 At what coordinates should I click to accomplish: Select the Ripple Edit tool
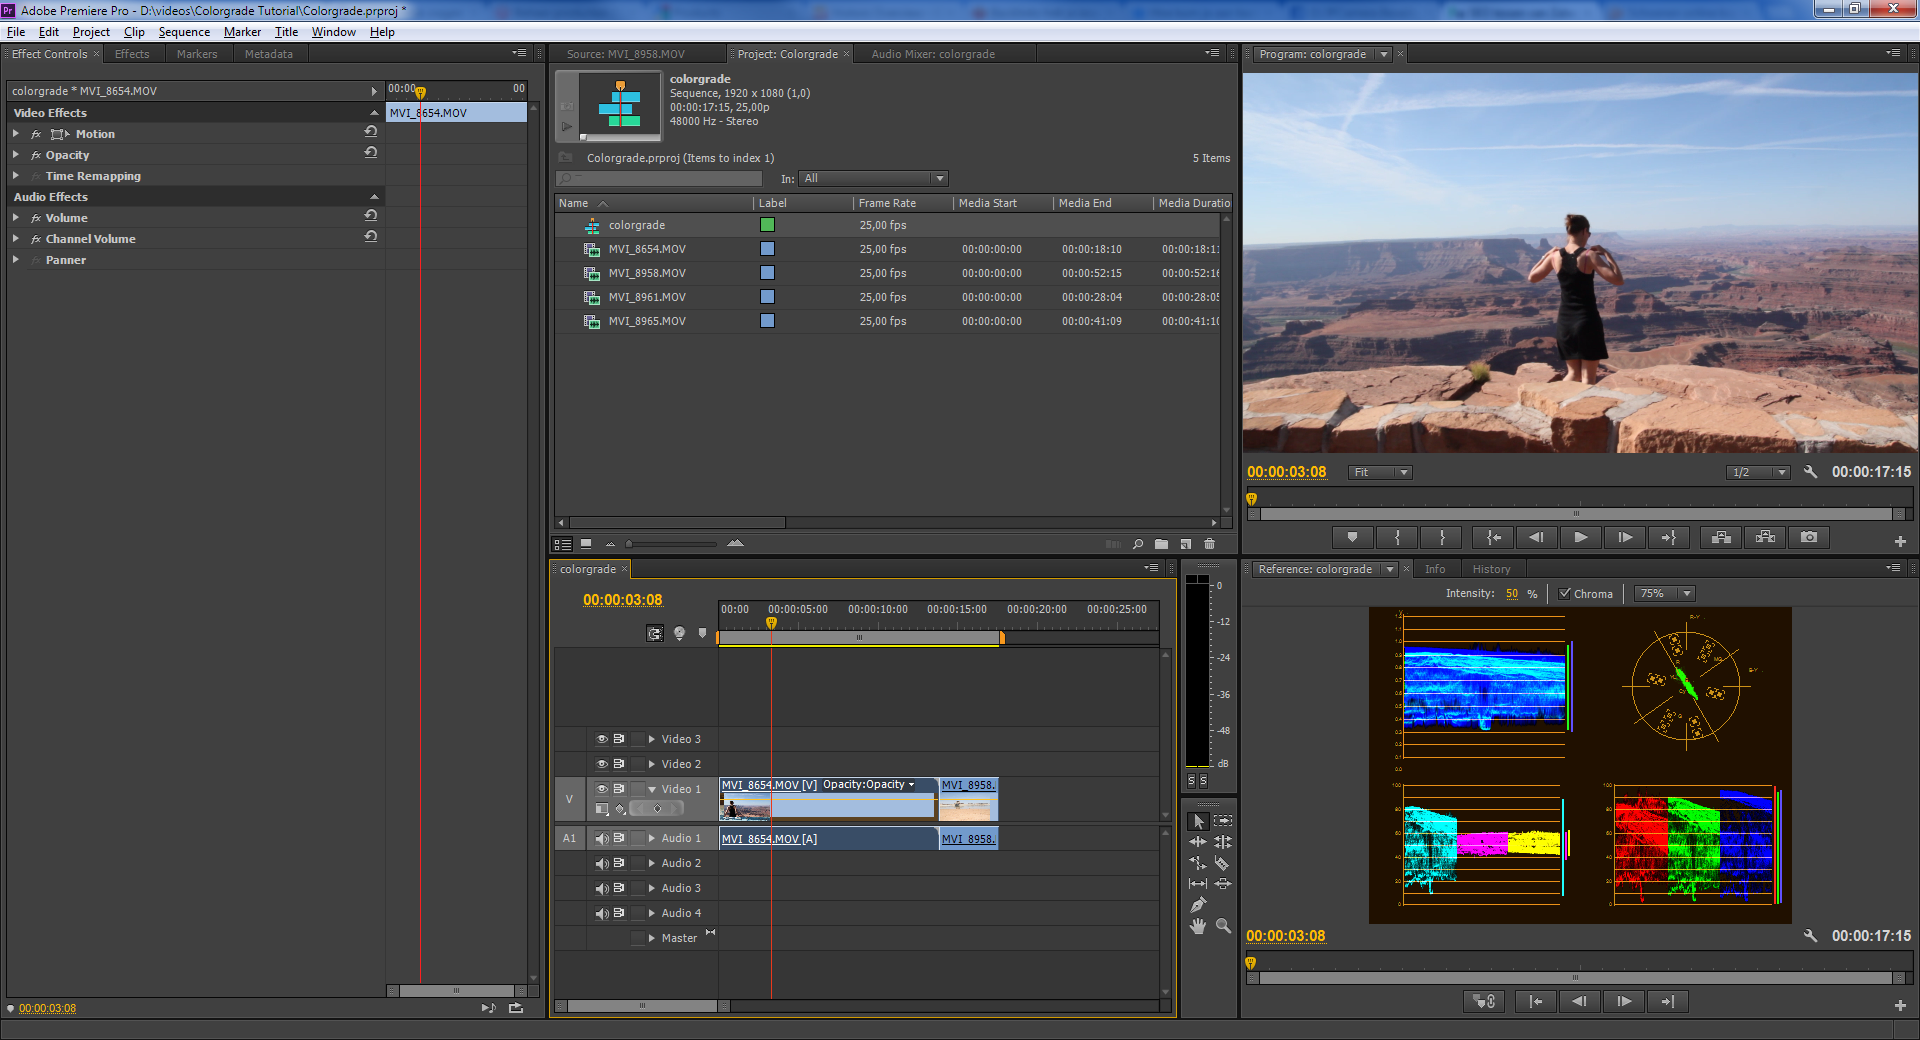pos(1198,842)
